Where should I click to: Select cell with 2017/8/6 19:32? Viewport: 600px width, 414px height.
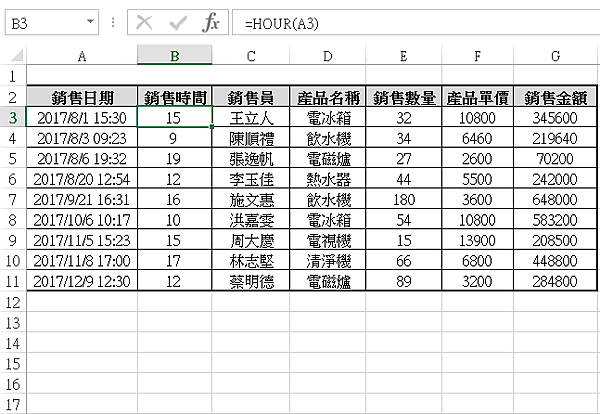point(82,158)
